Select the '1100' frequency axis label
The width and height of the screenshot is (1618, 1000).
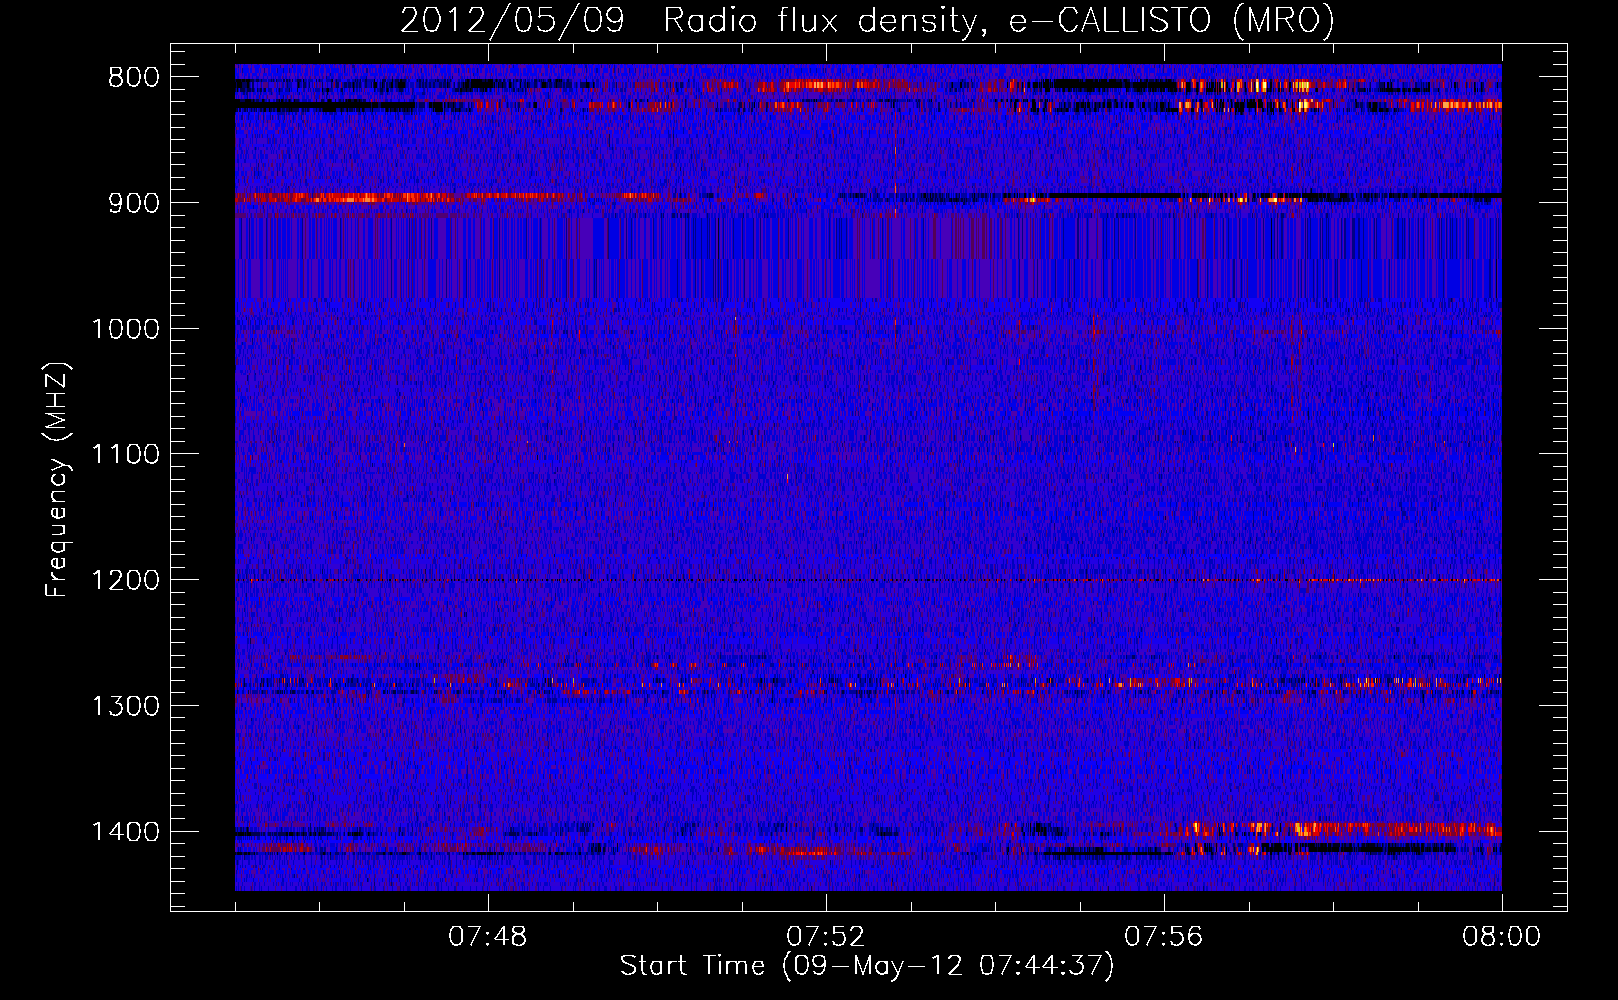[x=125, y=455]
